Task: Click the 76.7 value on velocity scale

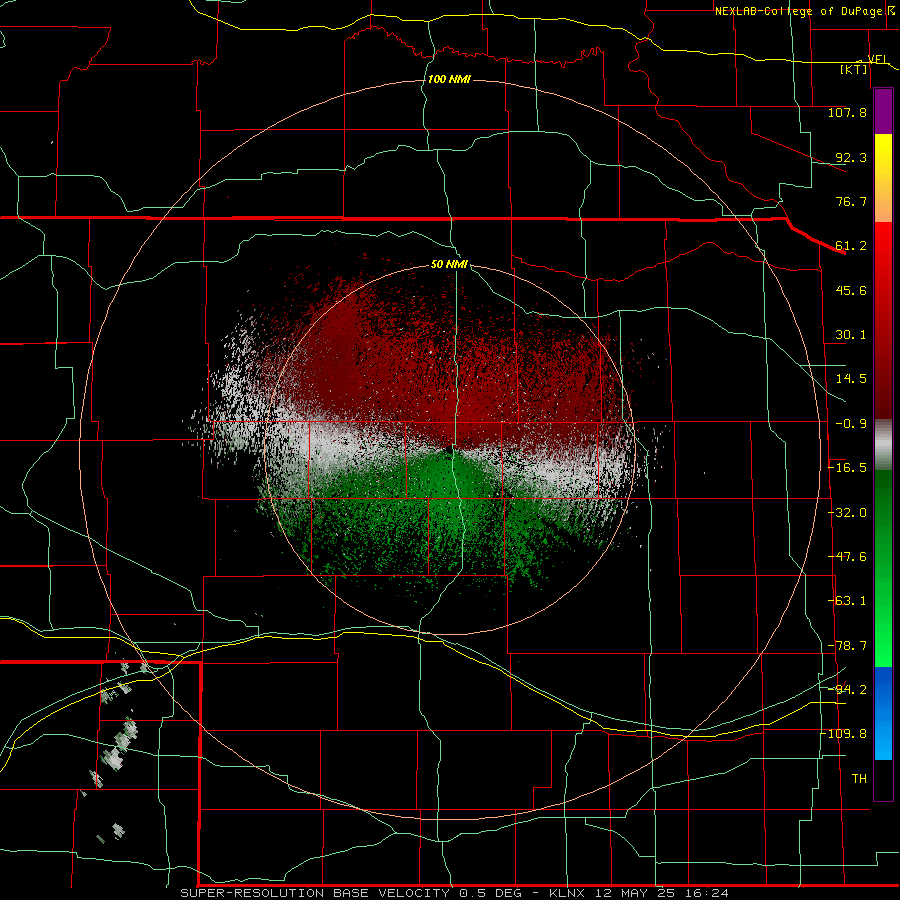Action: [851, 201]
